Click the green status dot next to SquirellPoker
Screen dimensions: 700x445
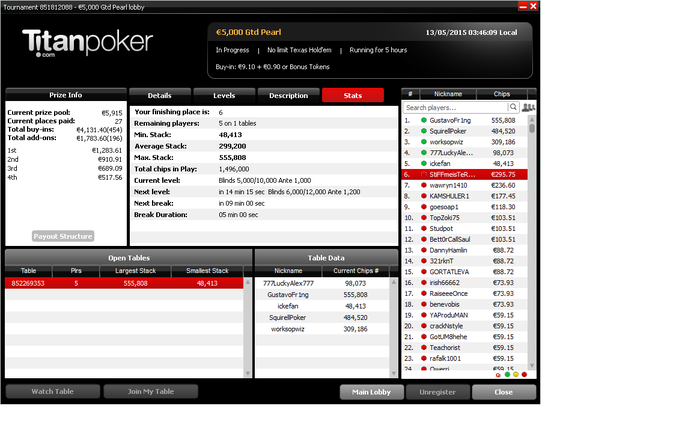[424, 131]
